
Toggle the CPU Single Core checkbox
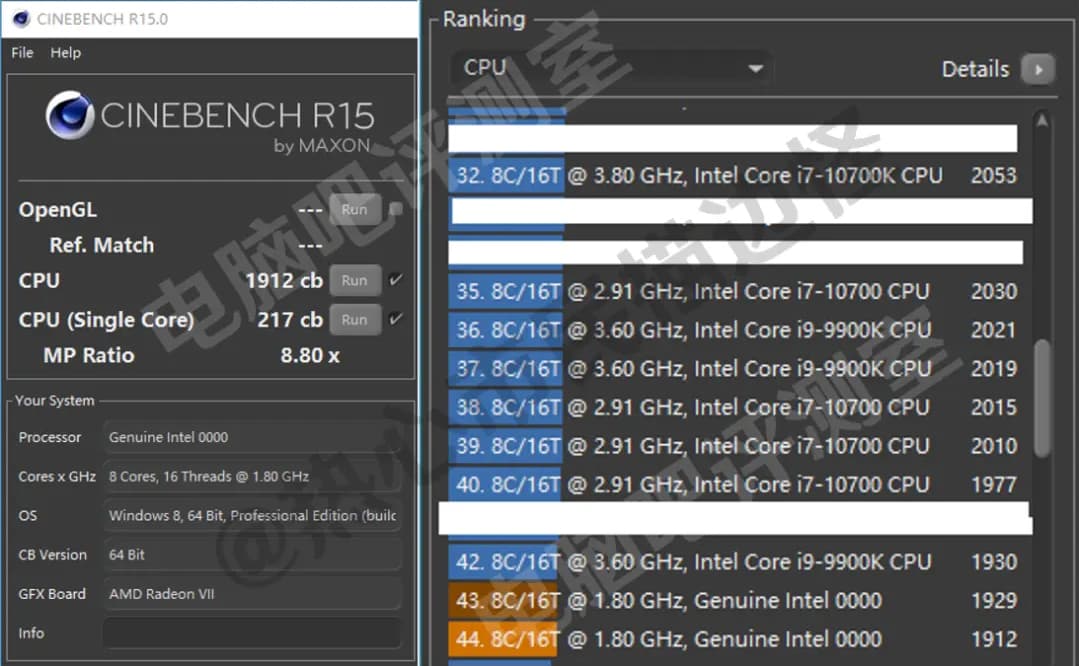(x=396, y=319)
